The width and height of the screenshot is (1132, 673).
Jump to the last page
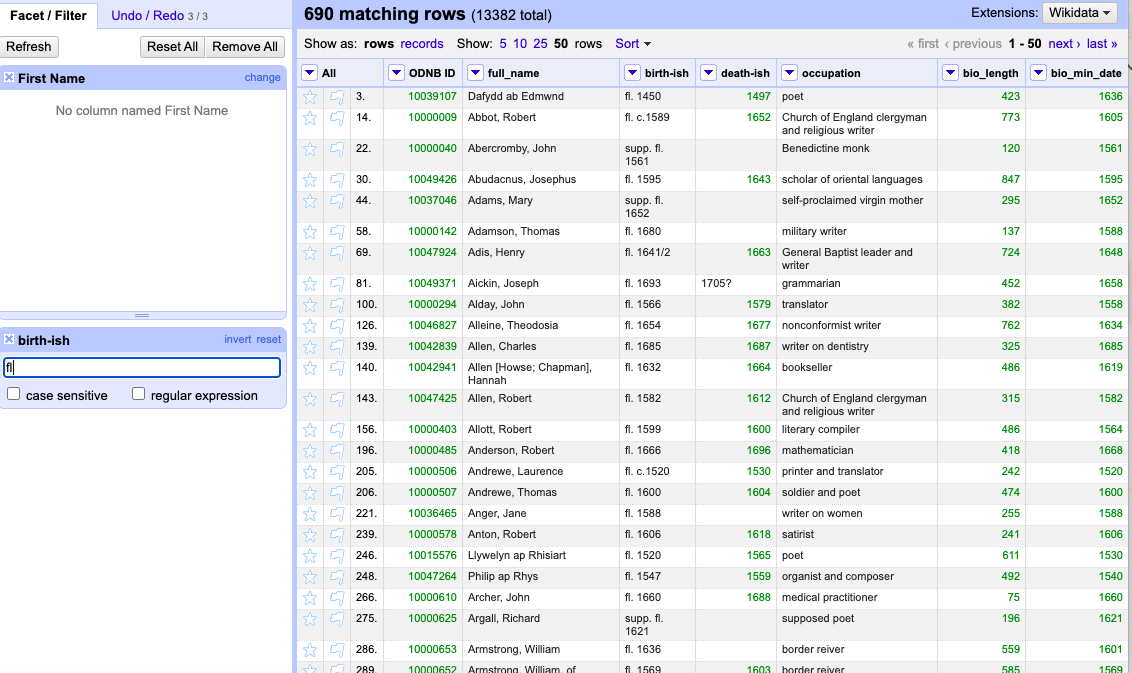click(x=1102, y=44)
